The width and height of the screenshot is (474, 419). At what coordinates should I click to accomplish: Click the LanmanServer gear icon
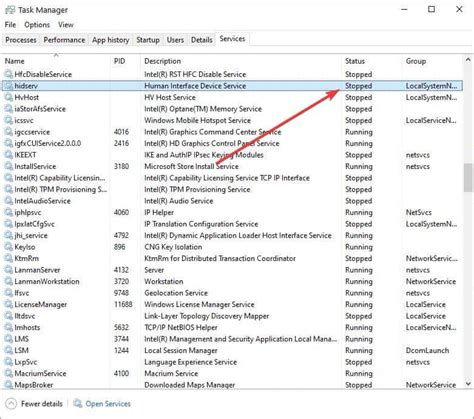click(8, 270)
